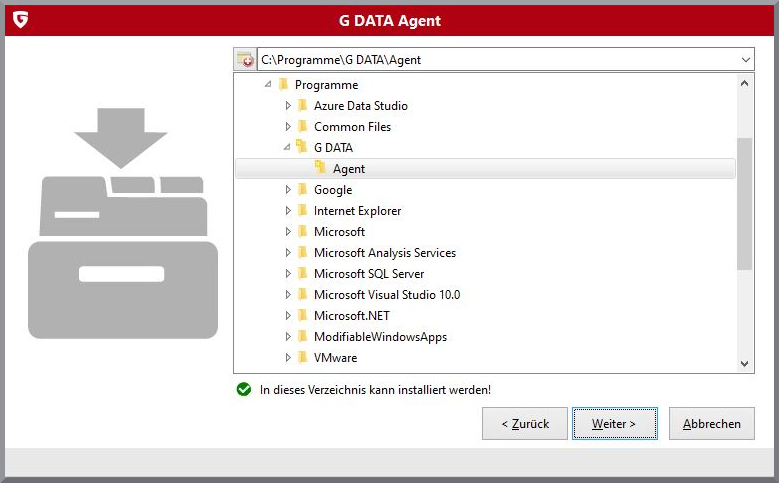Click the Internet Explorer folder icon
The width and height of the screenshot is (779, 483).
pyautogui.click(x=303, y=210)
